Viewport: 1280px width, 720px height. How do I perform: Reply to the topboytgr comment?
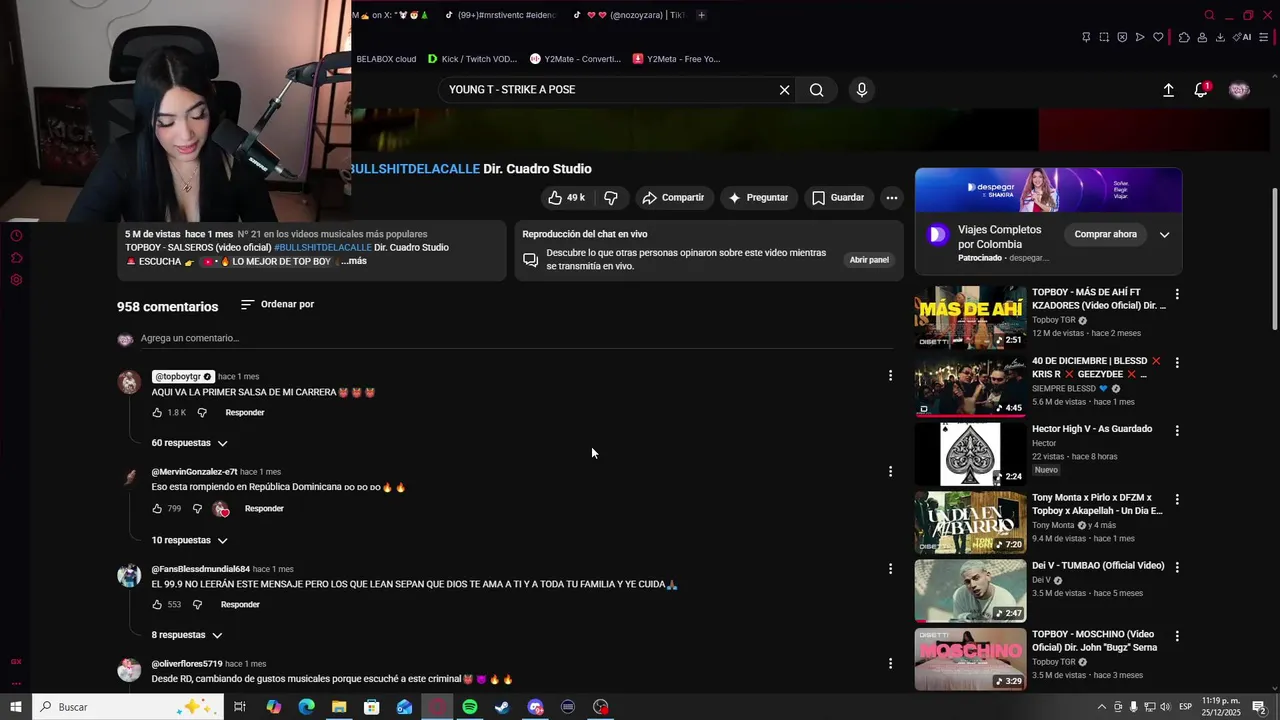[245, 413]
